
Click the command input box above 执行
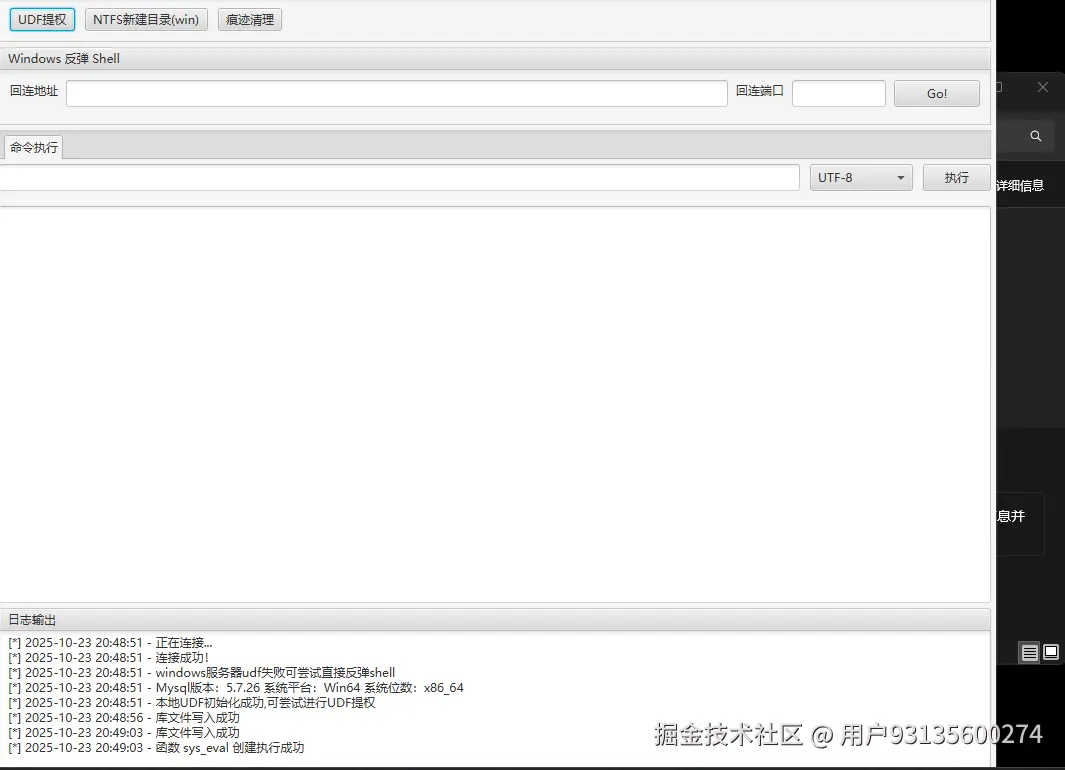click(x=400, y=177)
